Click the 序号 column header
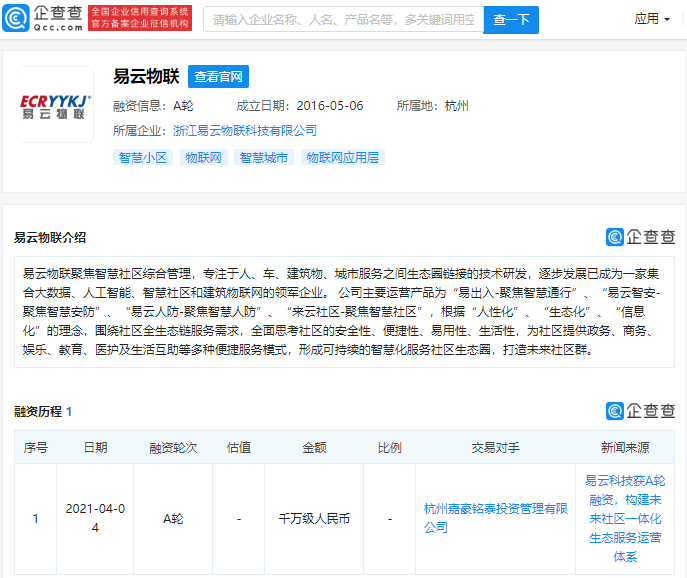 35,447
